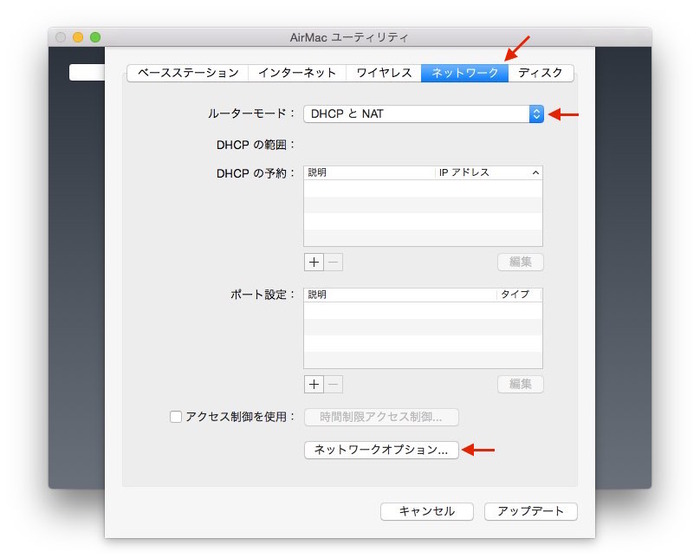Click the ネットワーク tab

tap(465, 73)
